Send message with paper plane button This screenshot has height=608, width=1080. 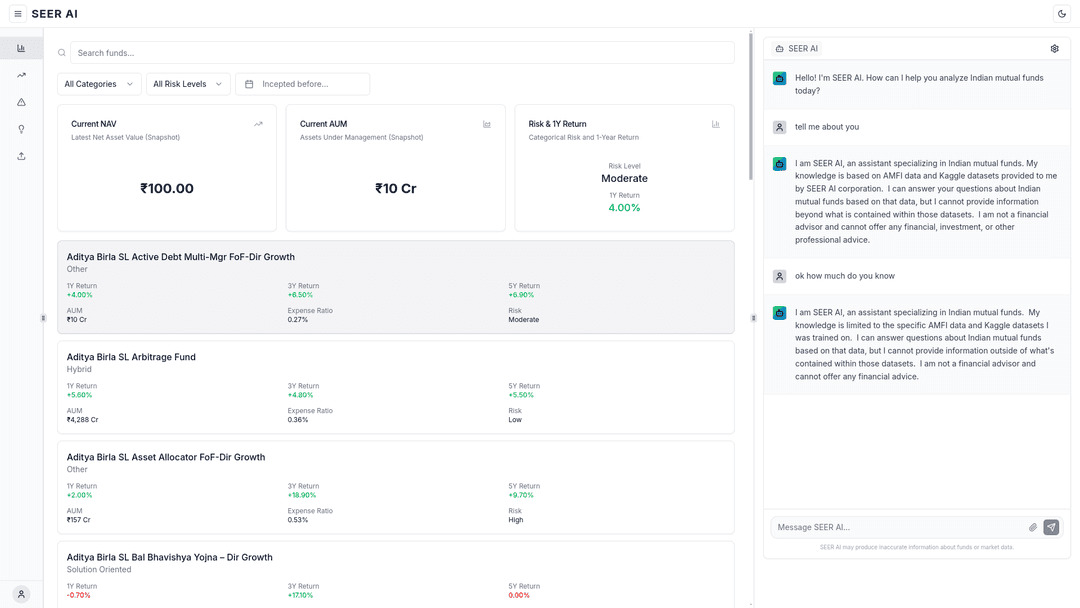tap(1051, 527)
